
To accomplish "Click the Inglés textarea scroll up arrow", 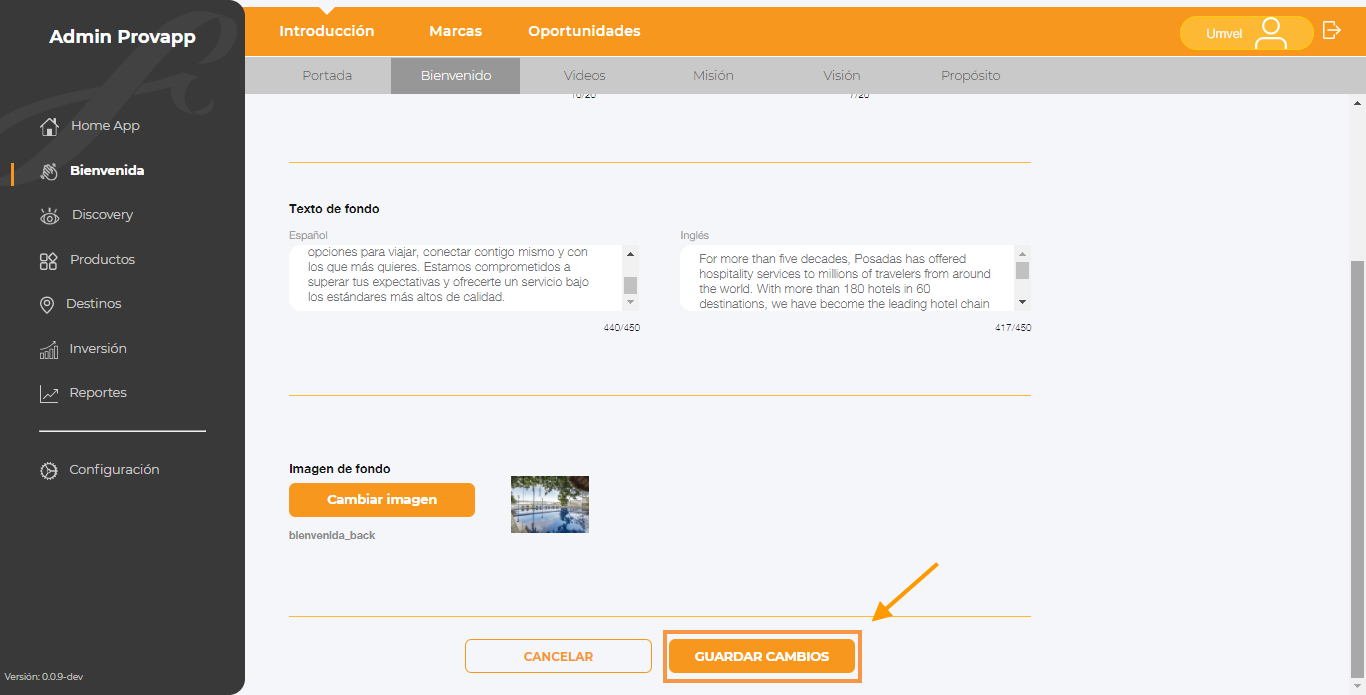I will click(1022, 254).
